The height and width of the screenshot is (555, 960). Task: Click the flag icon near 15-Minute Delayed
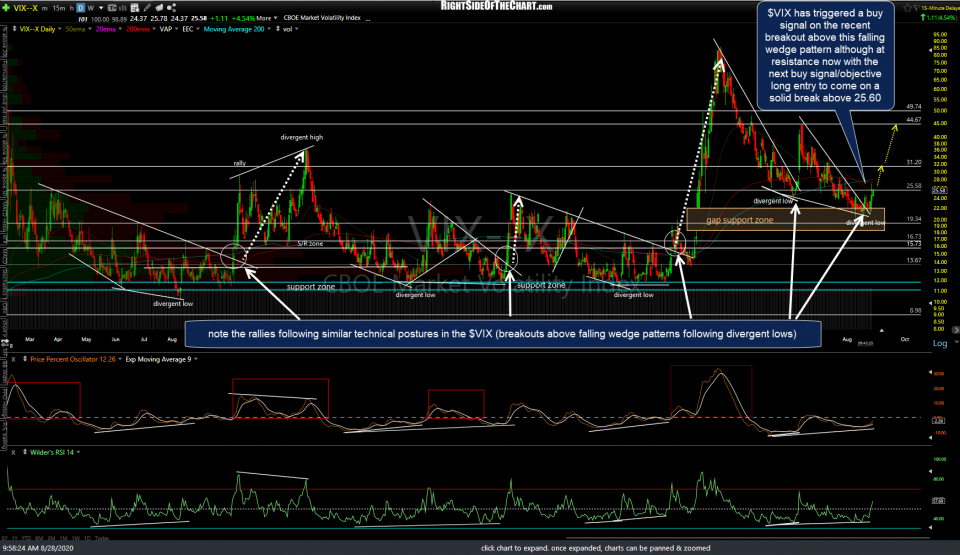point(917,8)
